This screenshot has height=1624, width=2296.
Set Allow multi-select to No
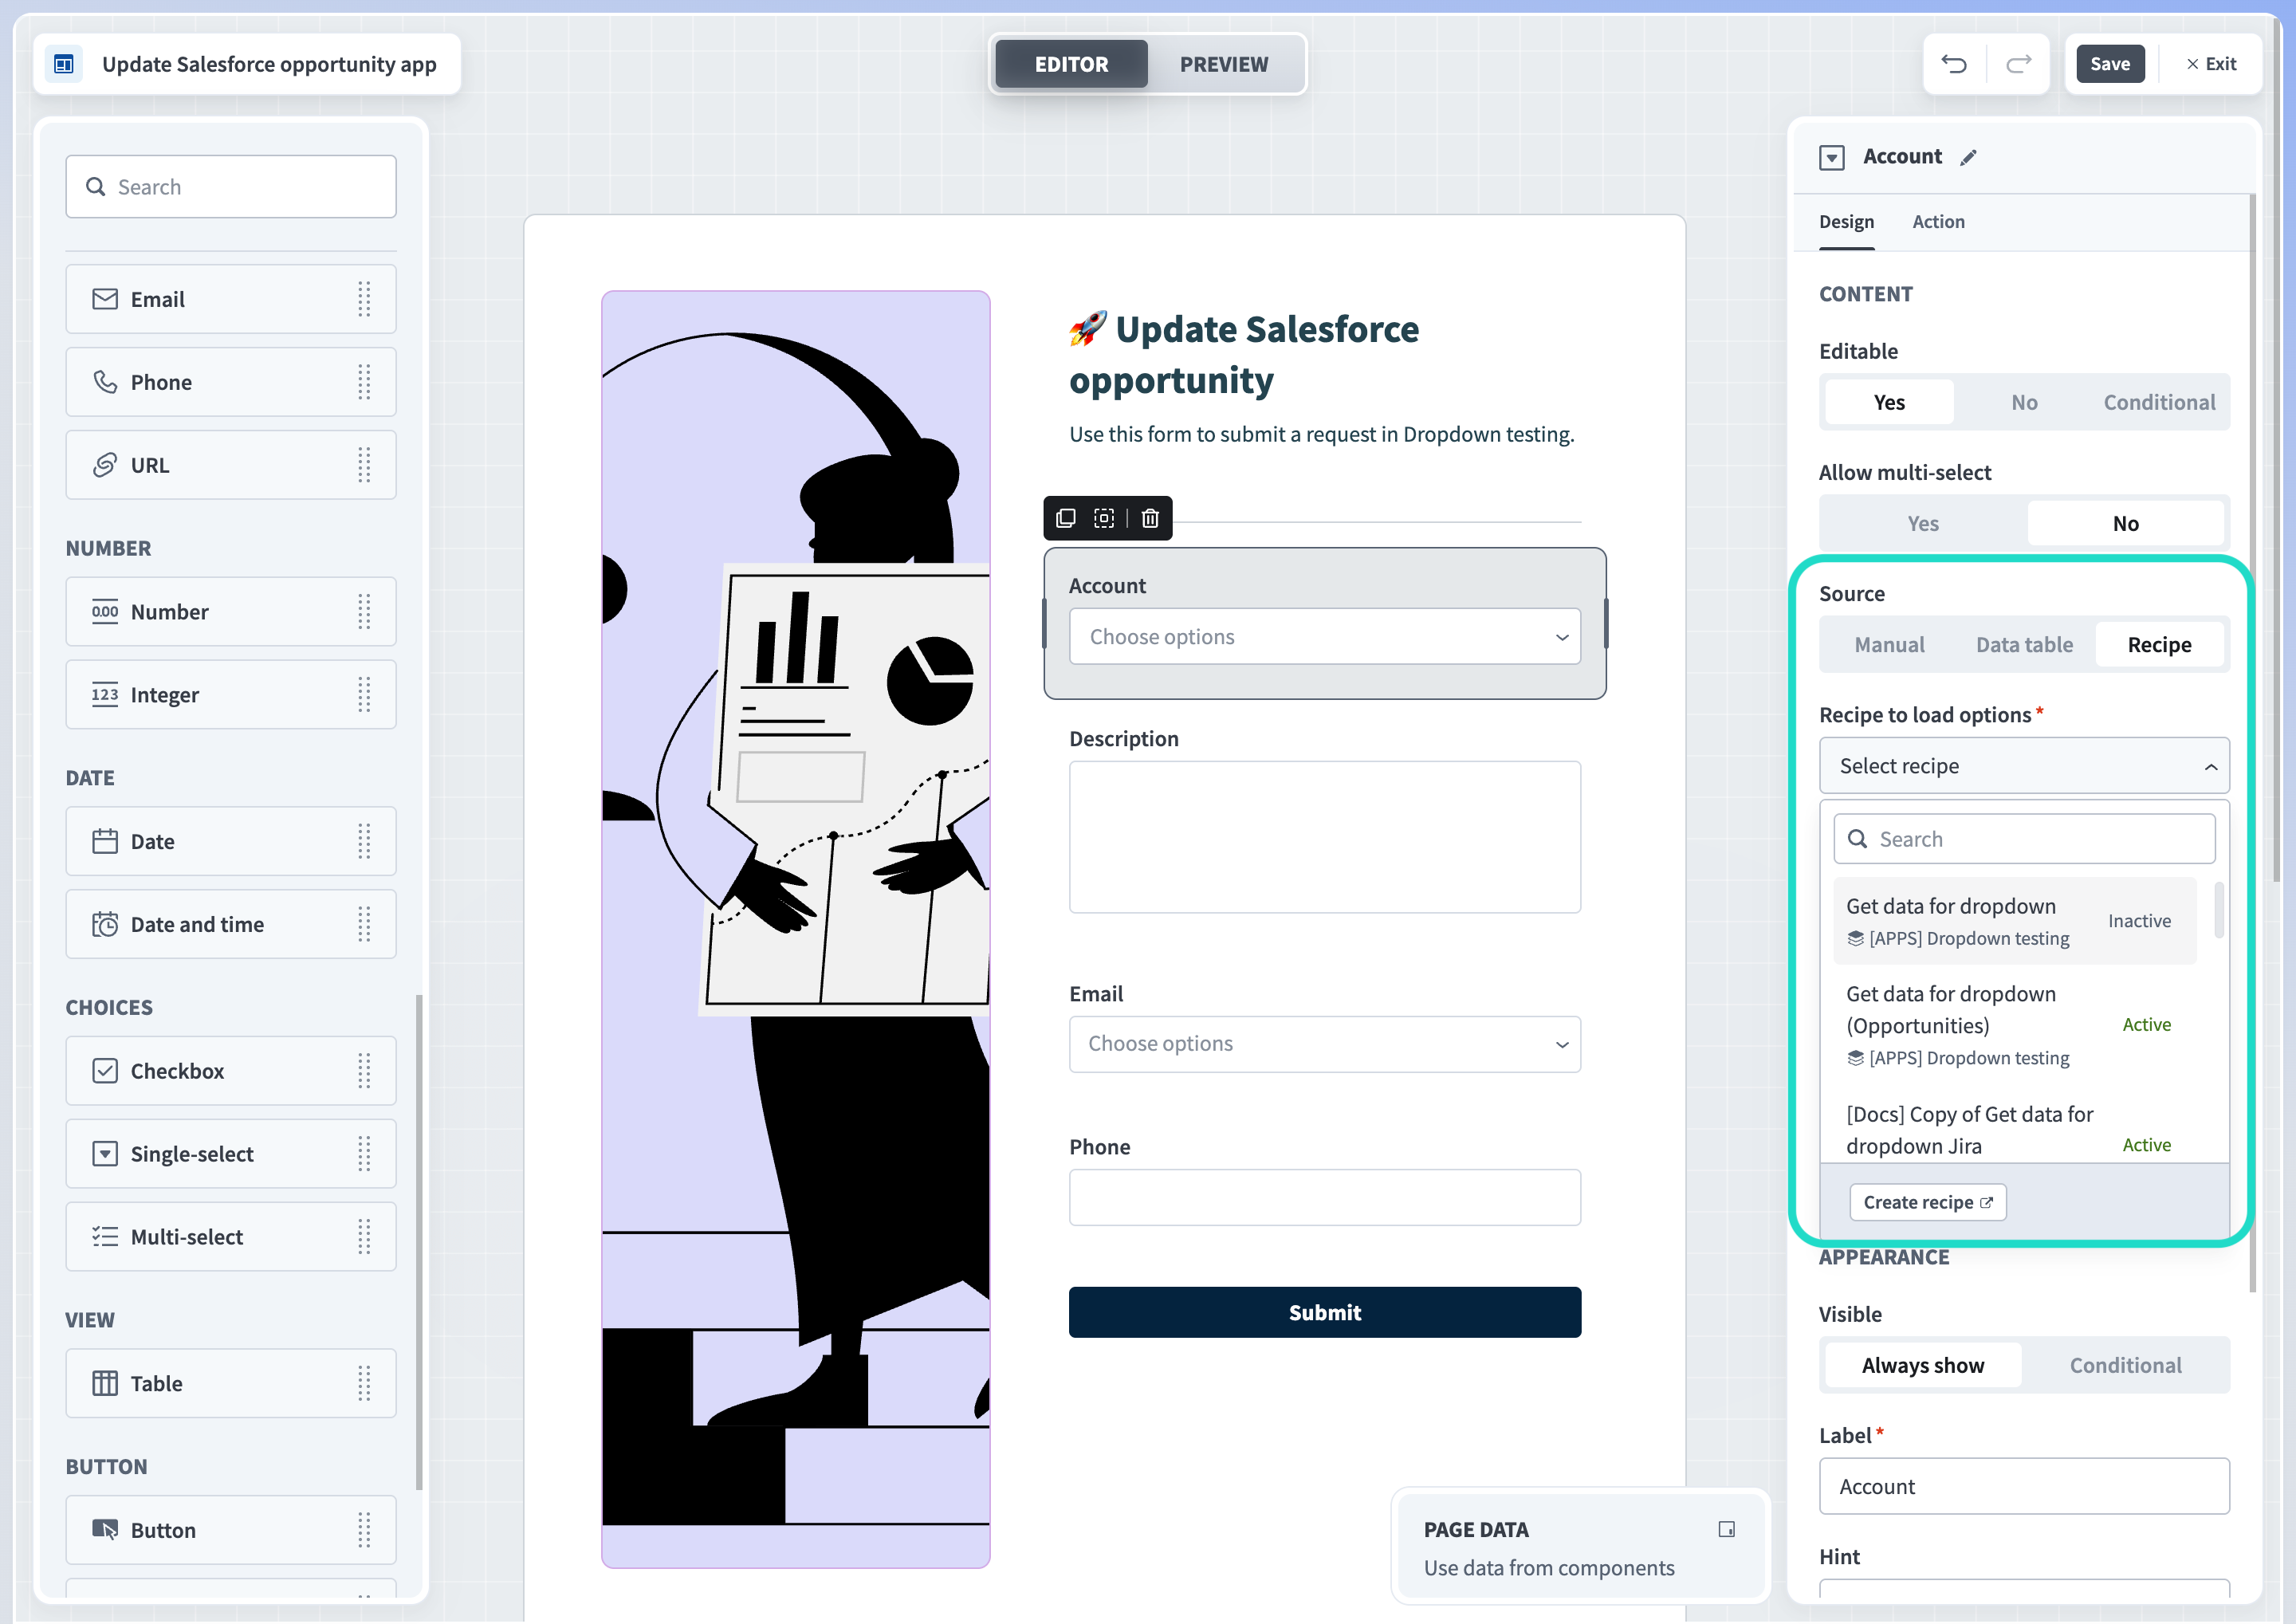(x=2126, y=523)
